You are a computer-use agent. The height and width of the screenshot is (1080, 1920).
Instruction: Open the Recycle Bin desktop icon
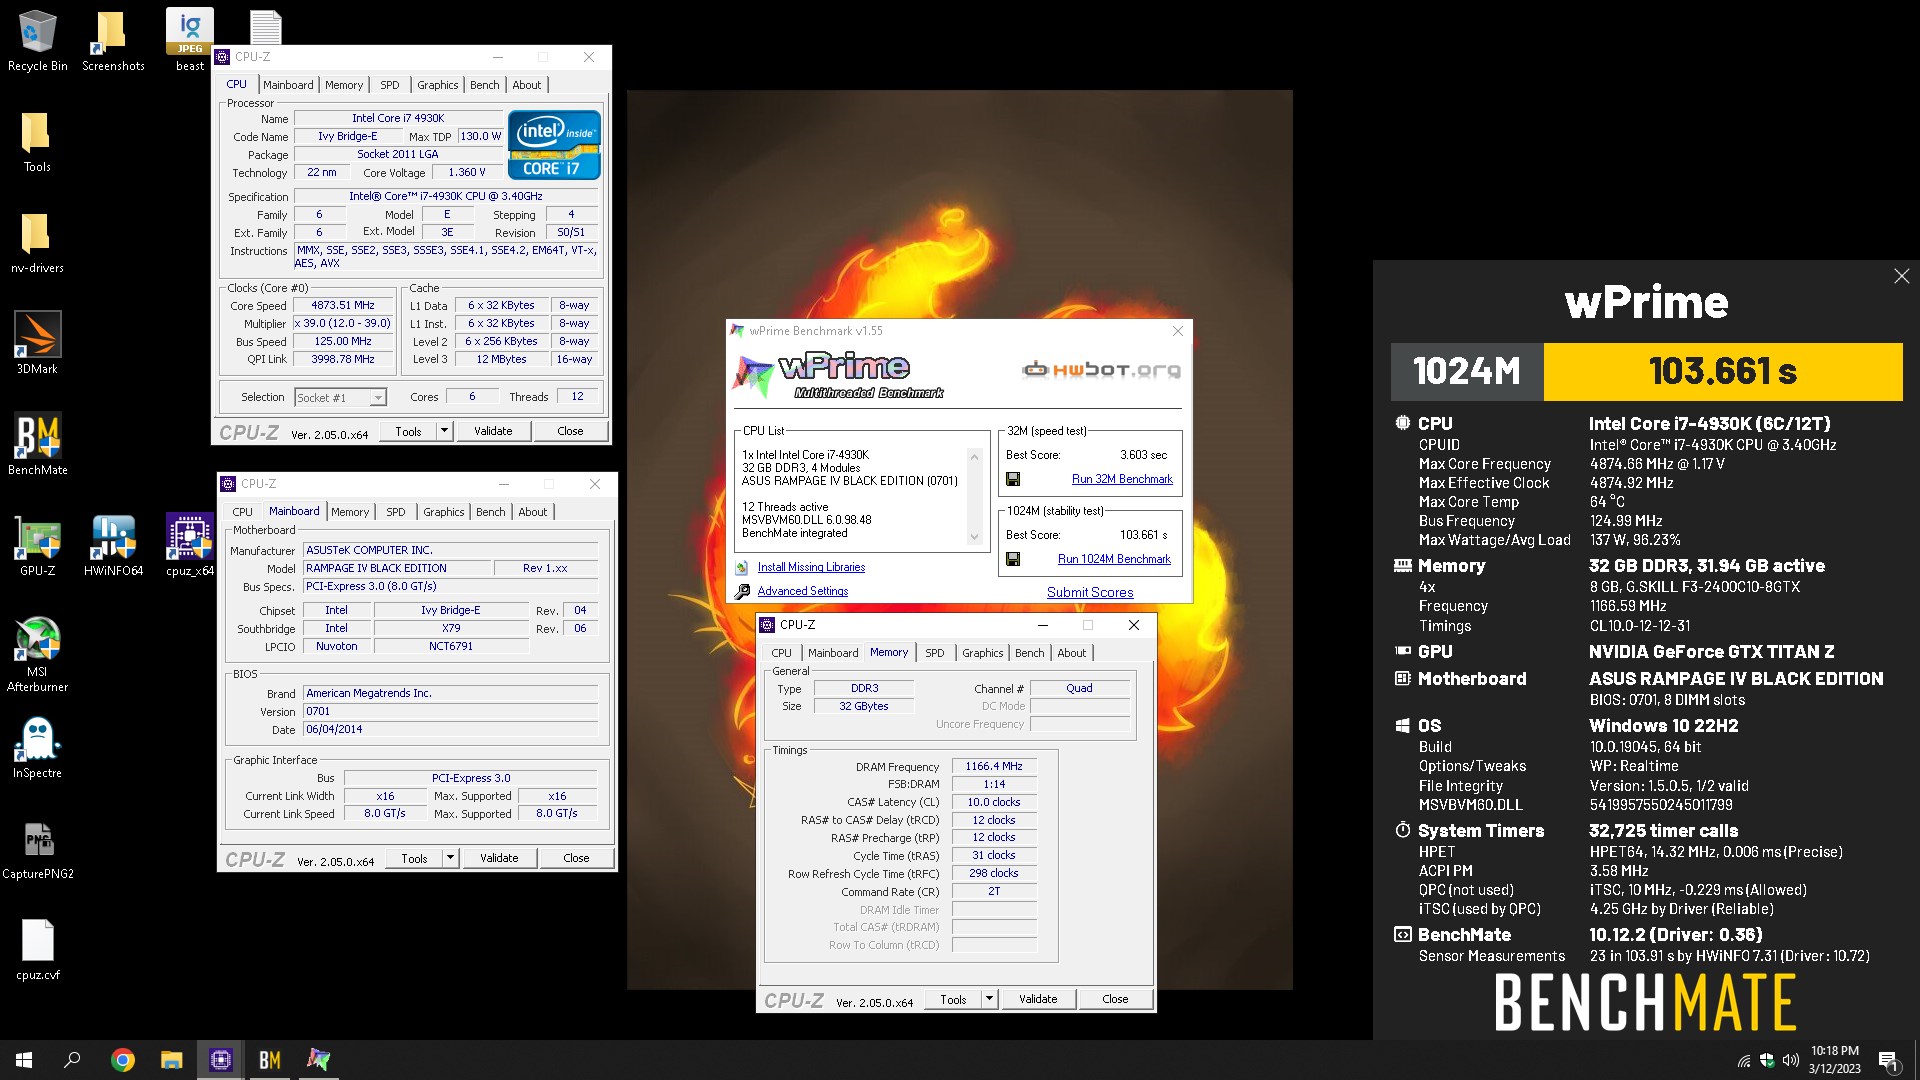point(37,40)
